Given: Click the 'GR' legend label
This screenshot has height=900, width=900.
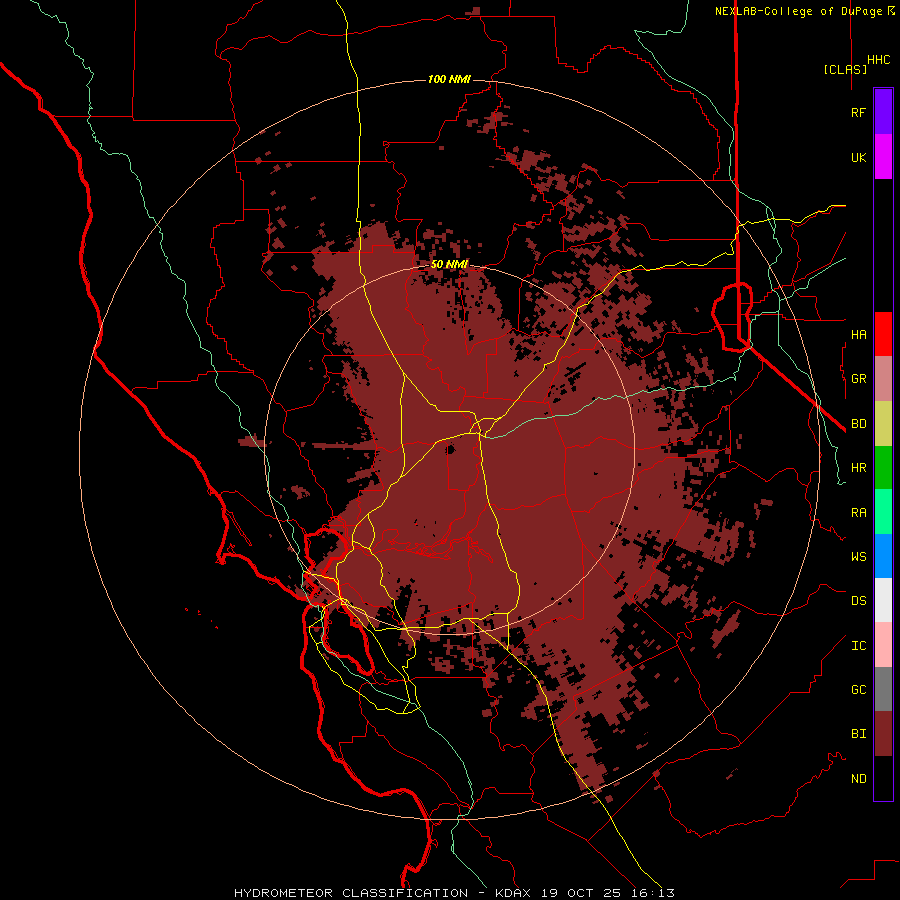Looking at the screenshot, I should (858, 379).
